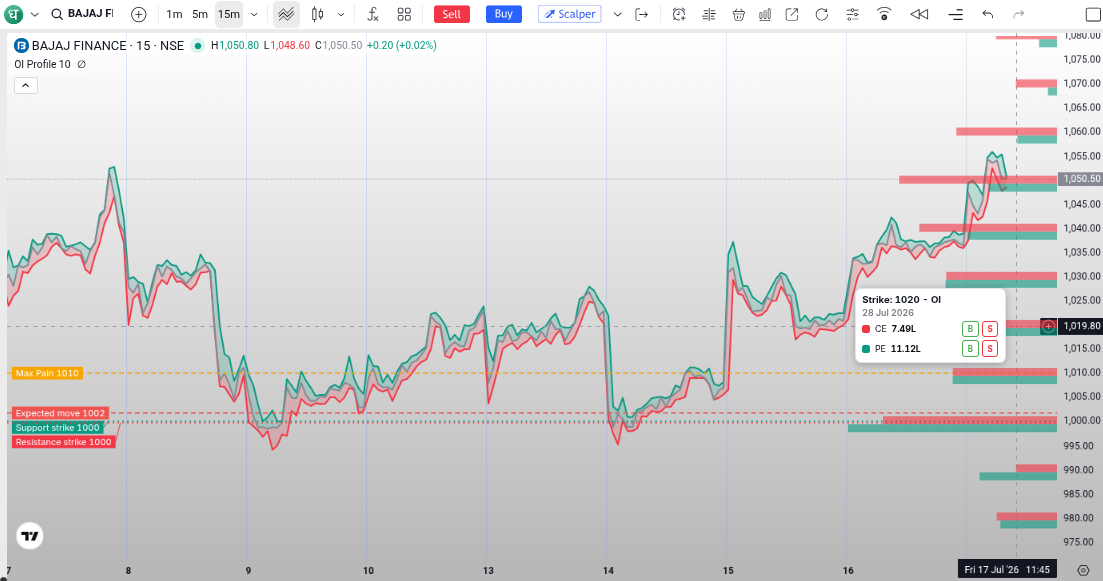Switch to the 5m timeframe

tap(200, 14)
